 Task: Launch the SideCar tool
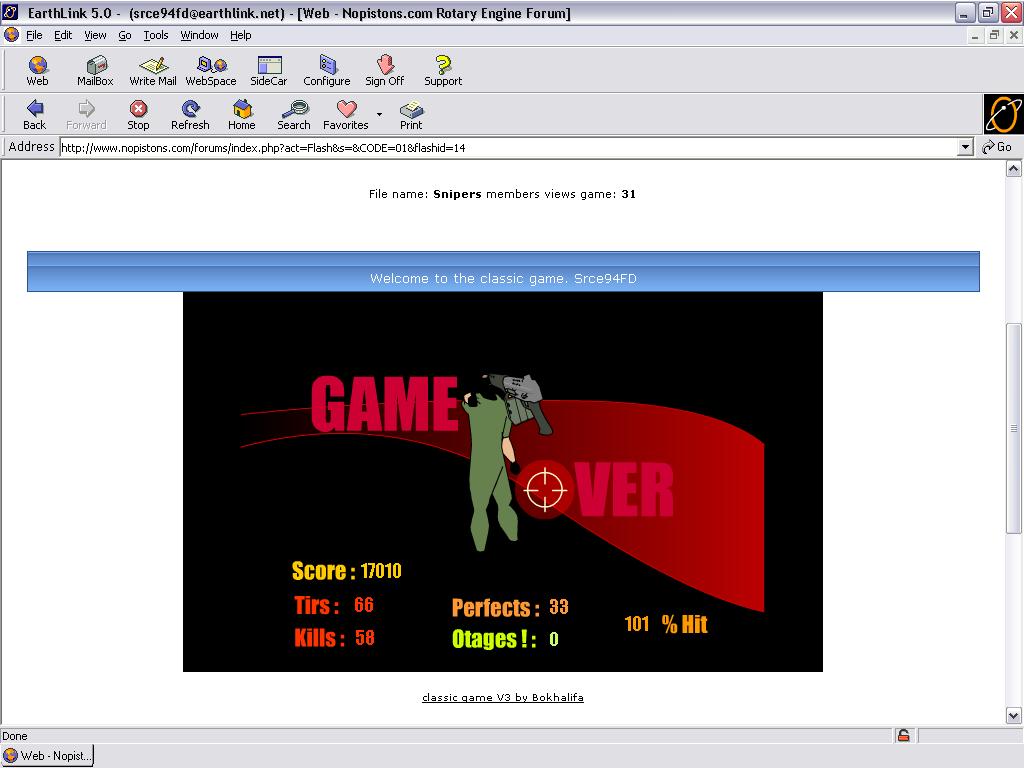(x=268, y=70)
